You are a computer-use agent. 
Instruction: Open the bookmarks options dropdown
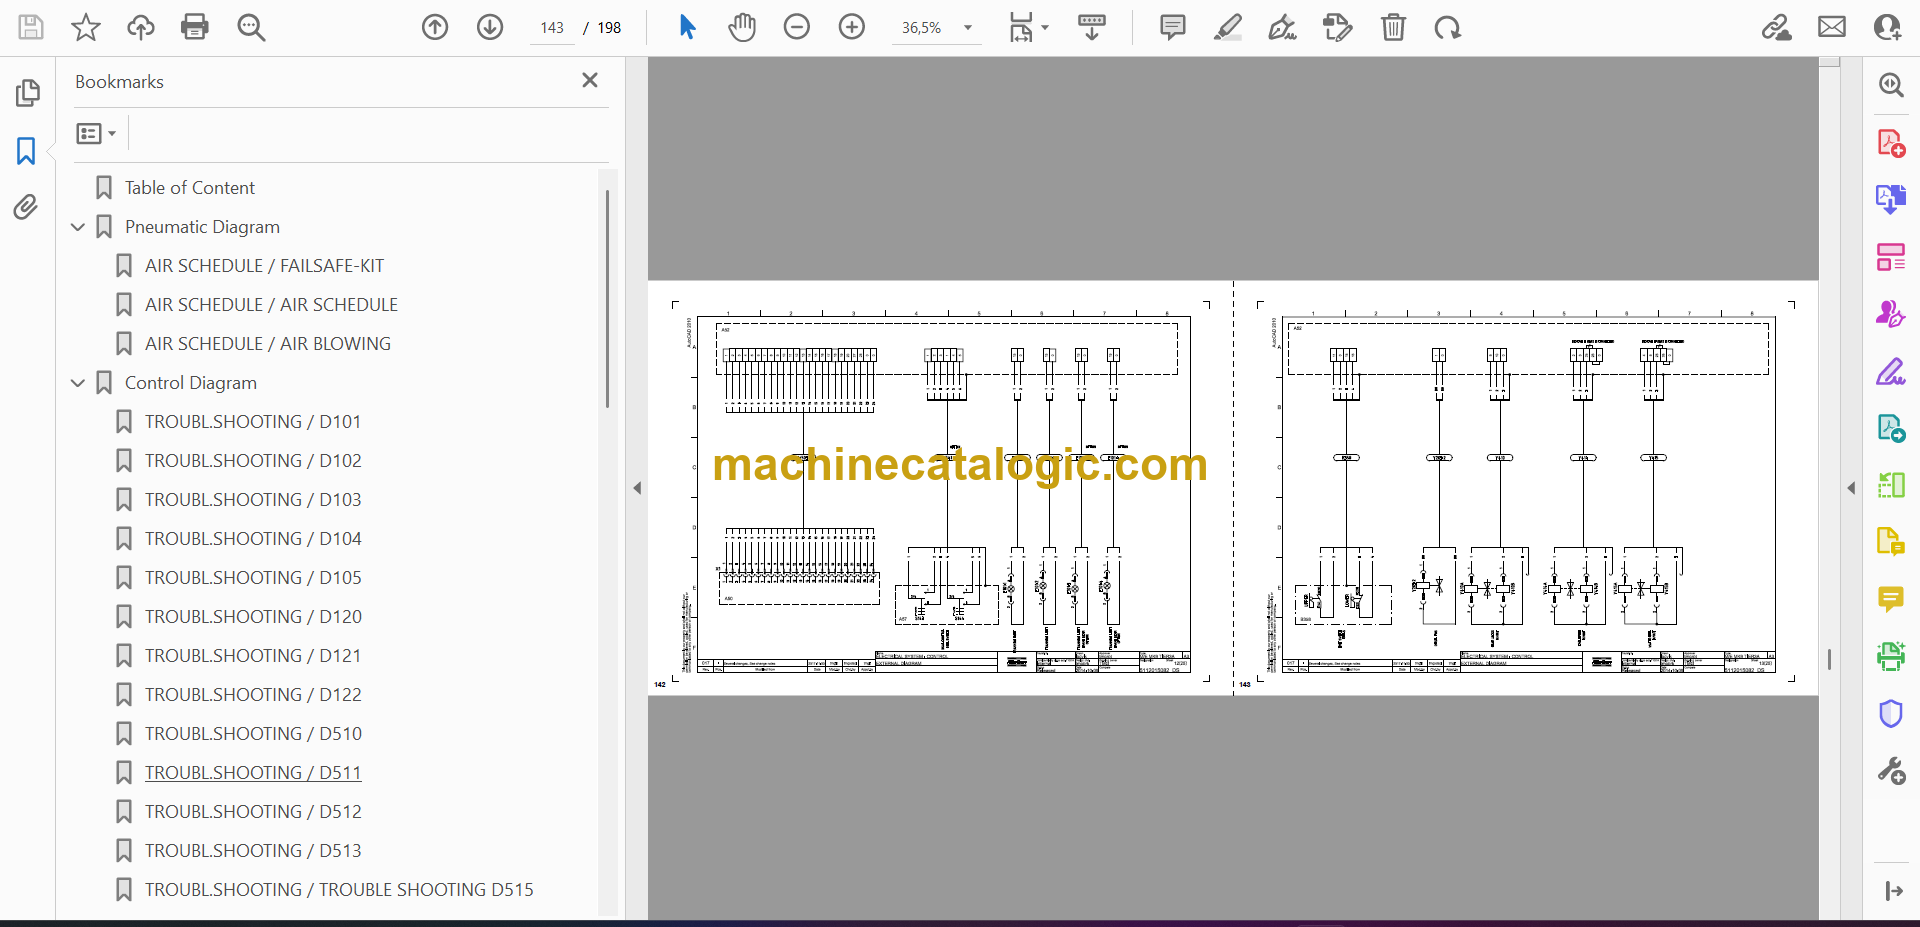(x=97, y=133)
